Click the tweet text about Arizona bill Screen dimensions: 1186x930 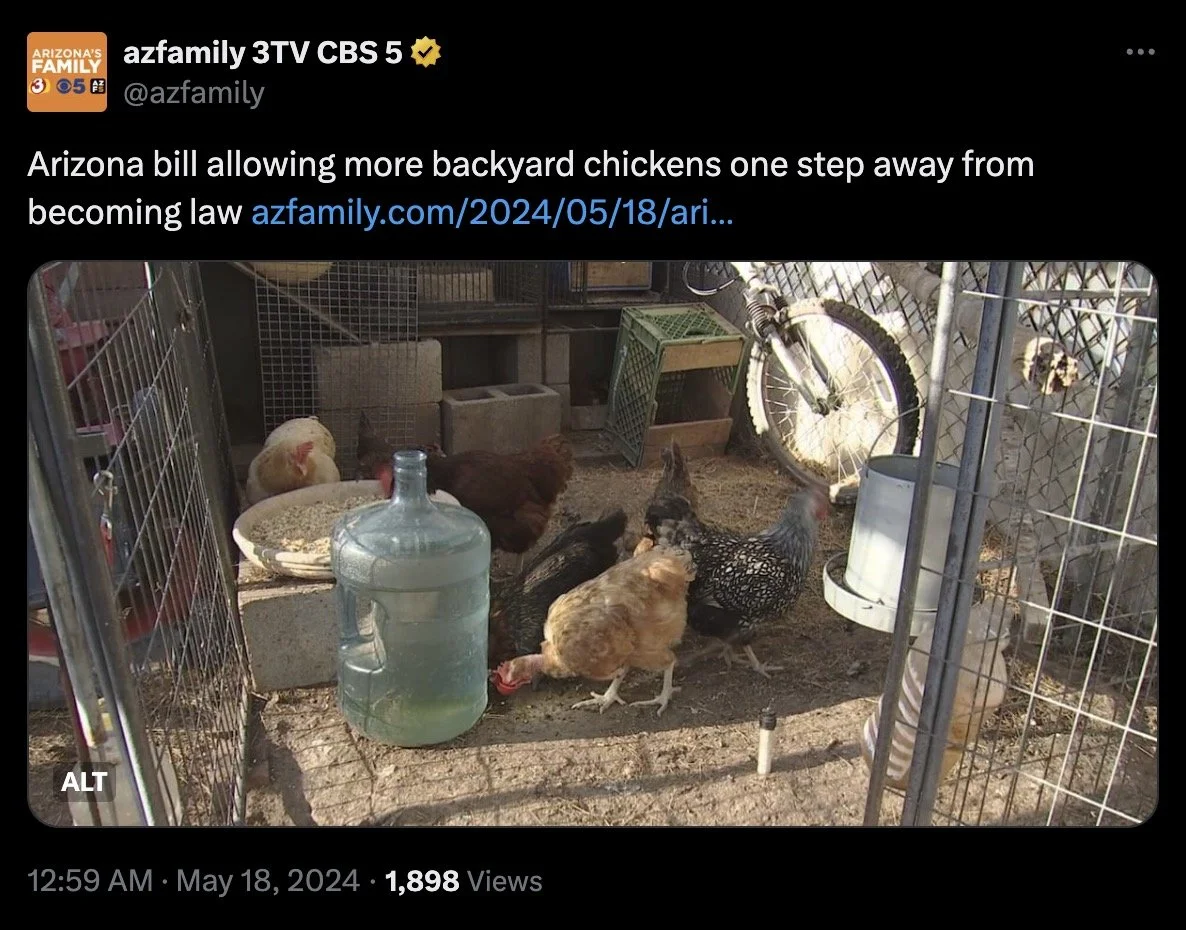(x=530, y=188)
